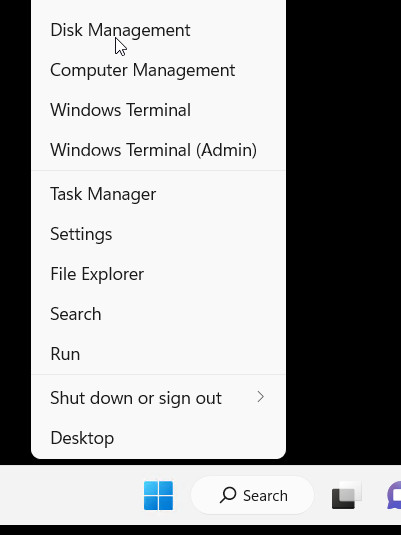Open Task View from the taskbar
The image size is (401, 535).
click(347, 495)
